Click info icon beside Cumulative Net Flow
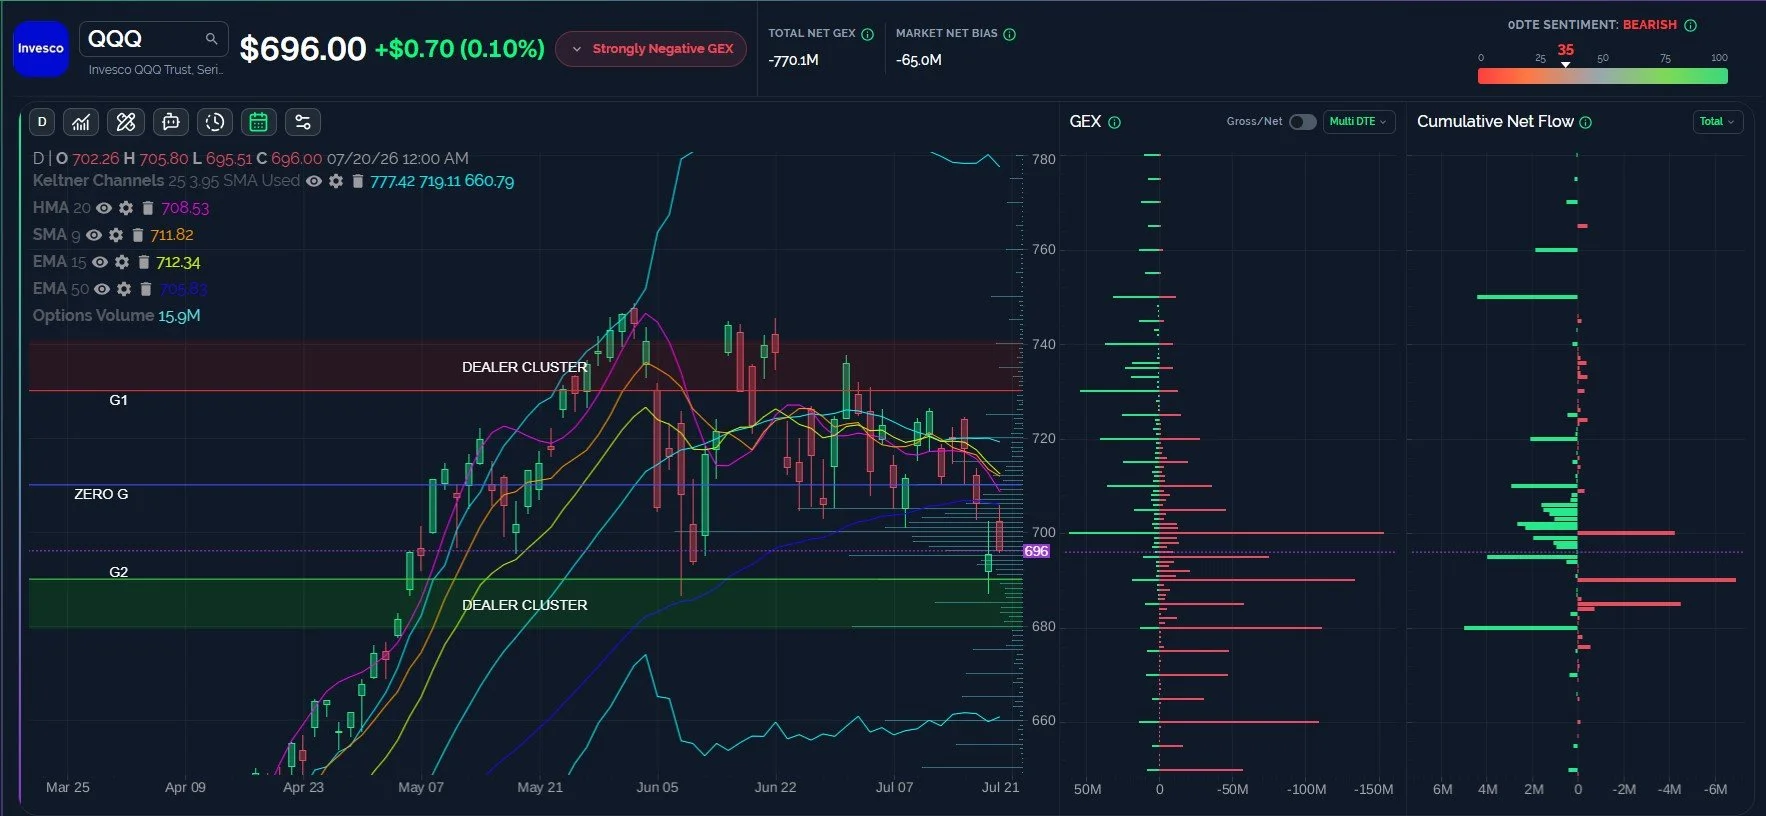Image resolution: width=1766 pixels, height=816 pixels. pyautogui.click(x=1585, y=122)
